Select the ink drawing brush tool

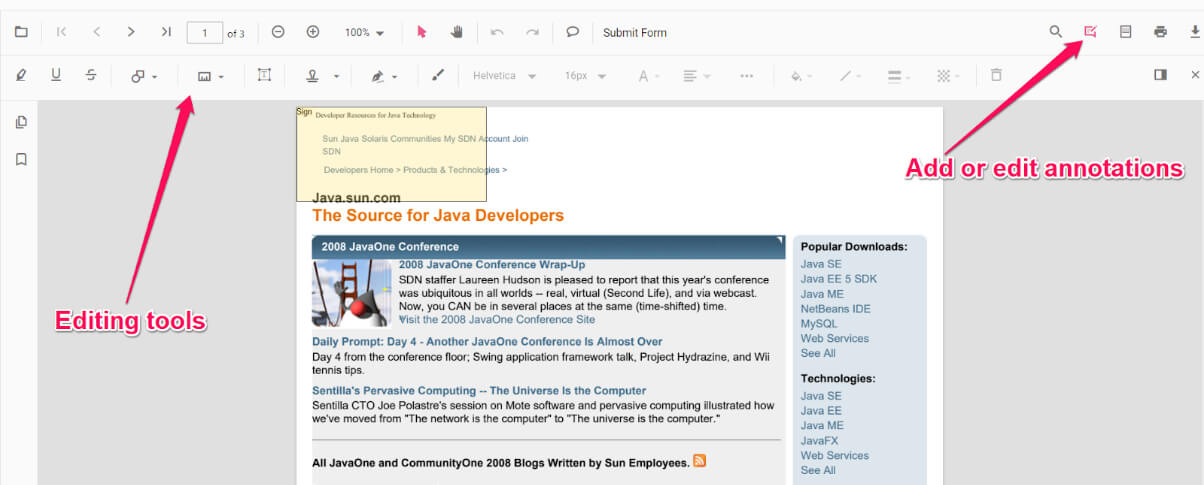(x=437, y=75)
